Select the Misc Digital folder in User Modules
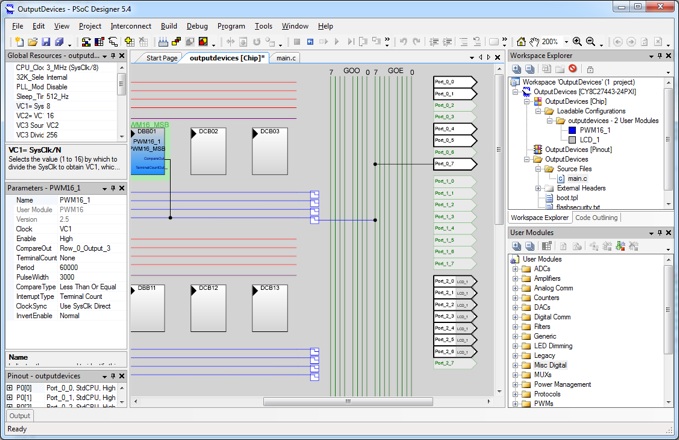The width and height of the screenshot is (679, 440). 550,365
